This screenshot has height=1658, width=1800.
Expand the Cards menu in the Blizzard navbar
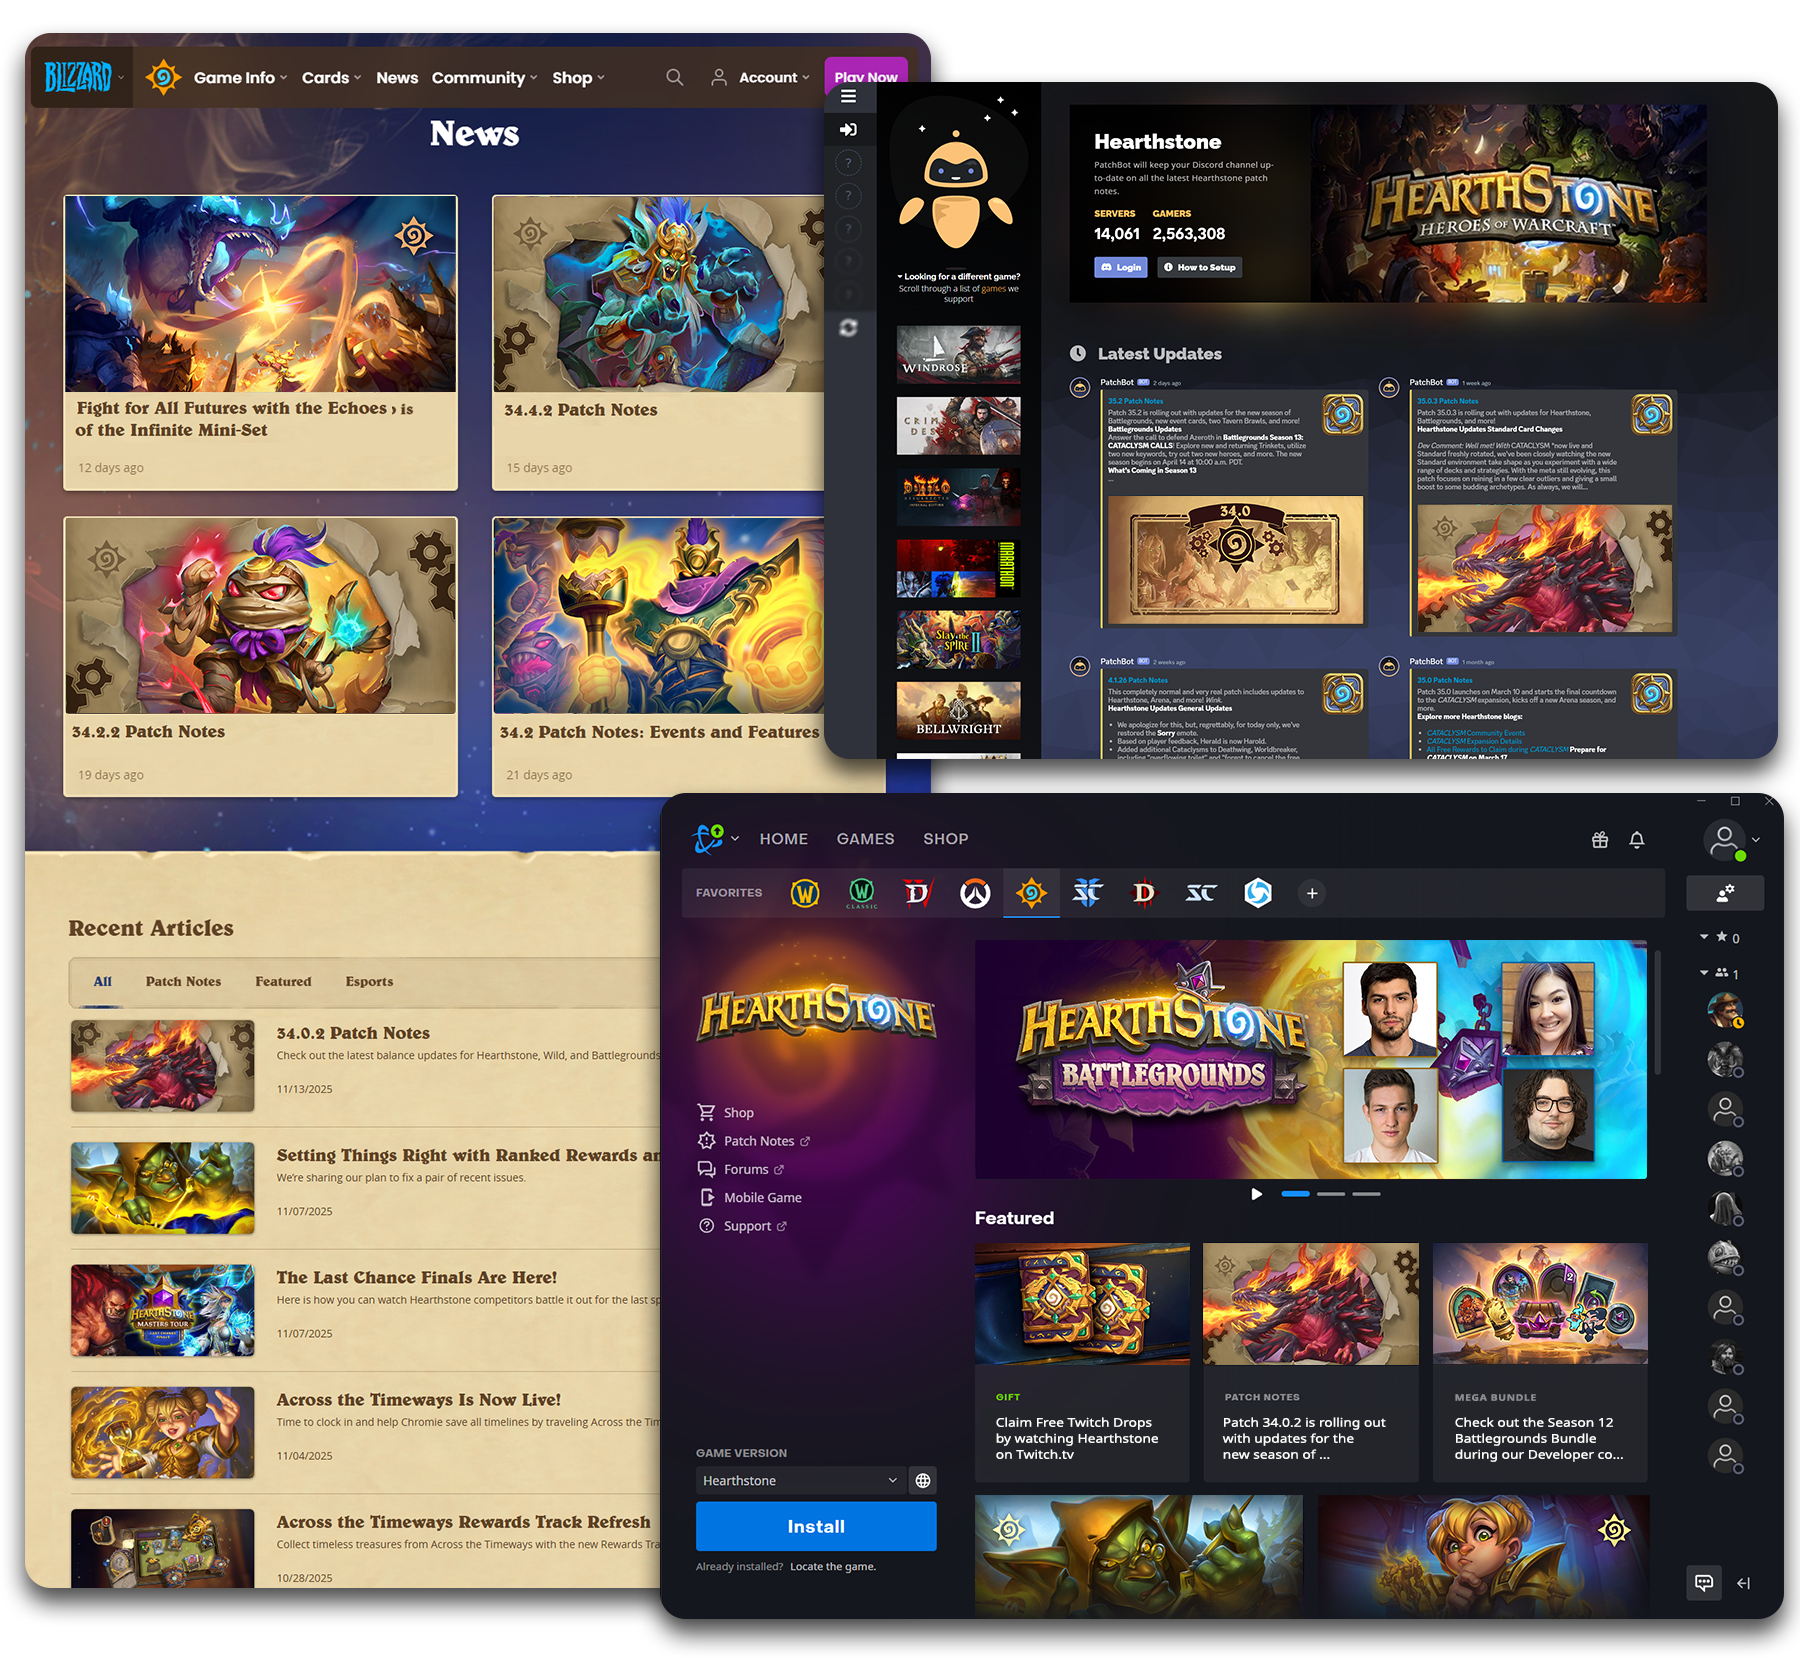point(332,77)
